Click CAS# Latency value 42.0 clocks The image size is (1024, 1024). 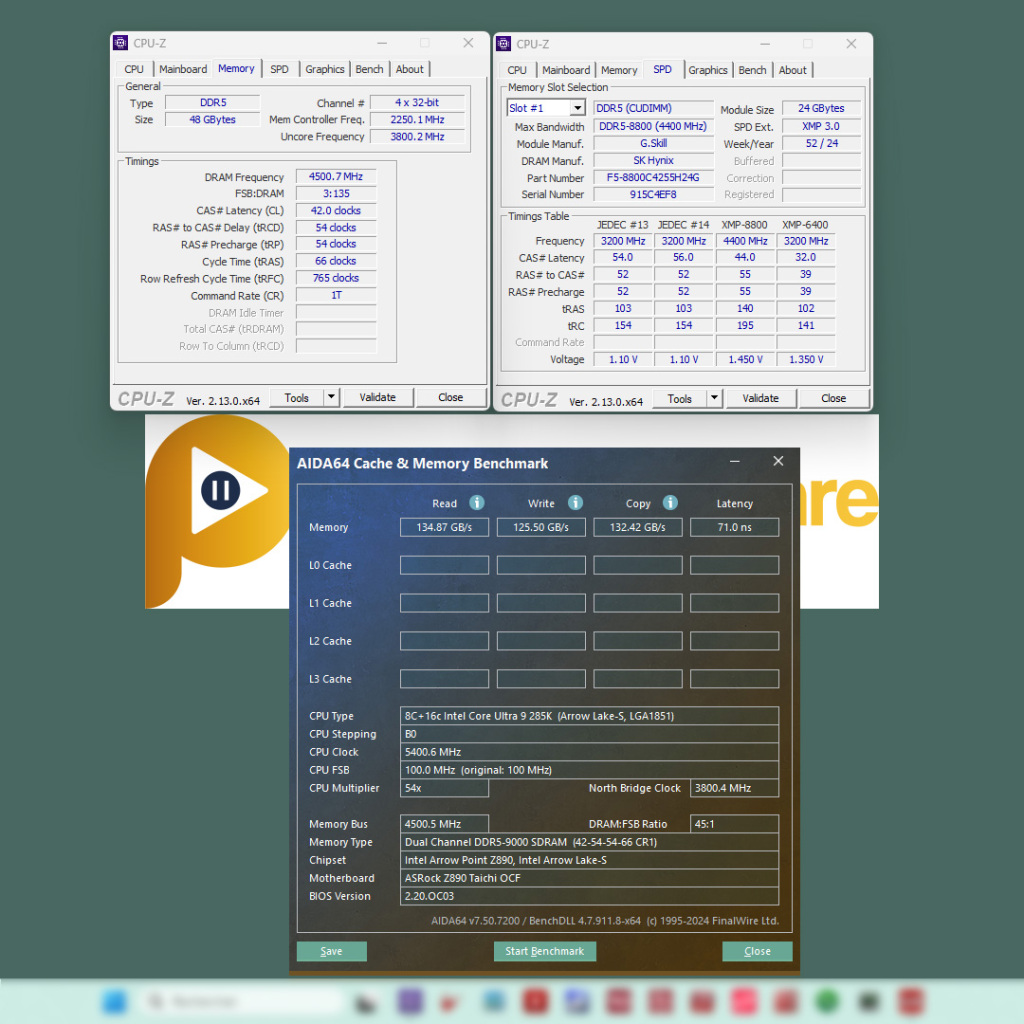336,210
